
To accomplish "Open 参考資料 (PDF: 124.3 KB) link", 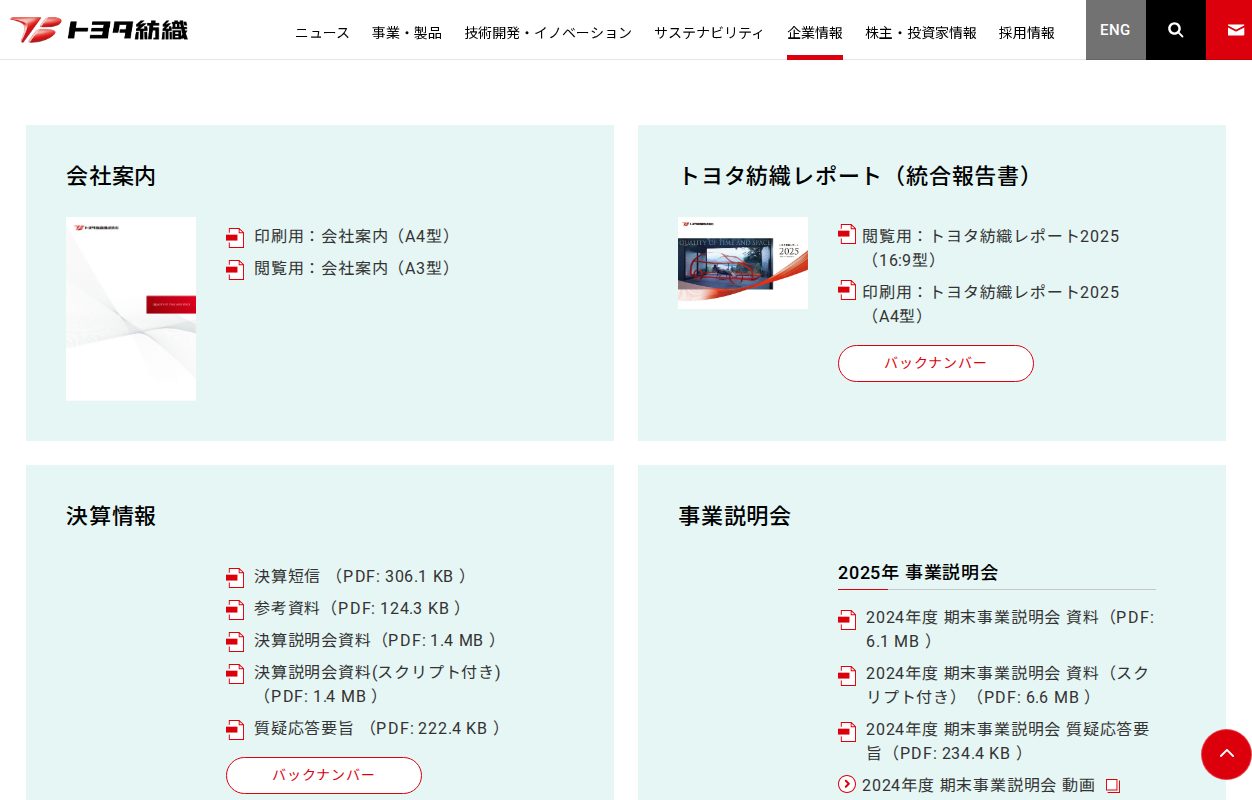I will (x=358, y=609).
